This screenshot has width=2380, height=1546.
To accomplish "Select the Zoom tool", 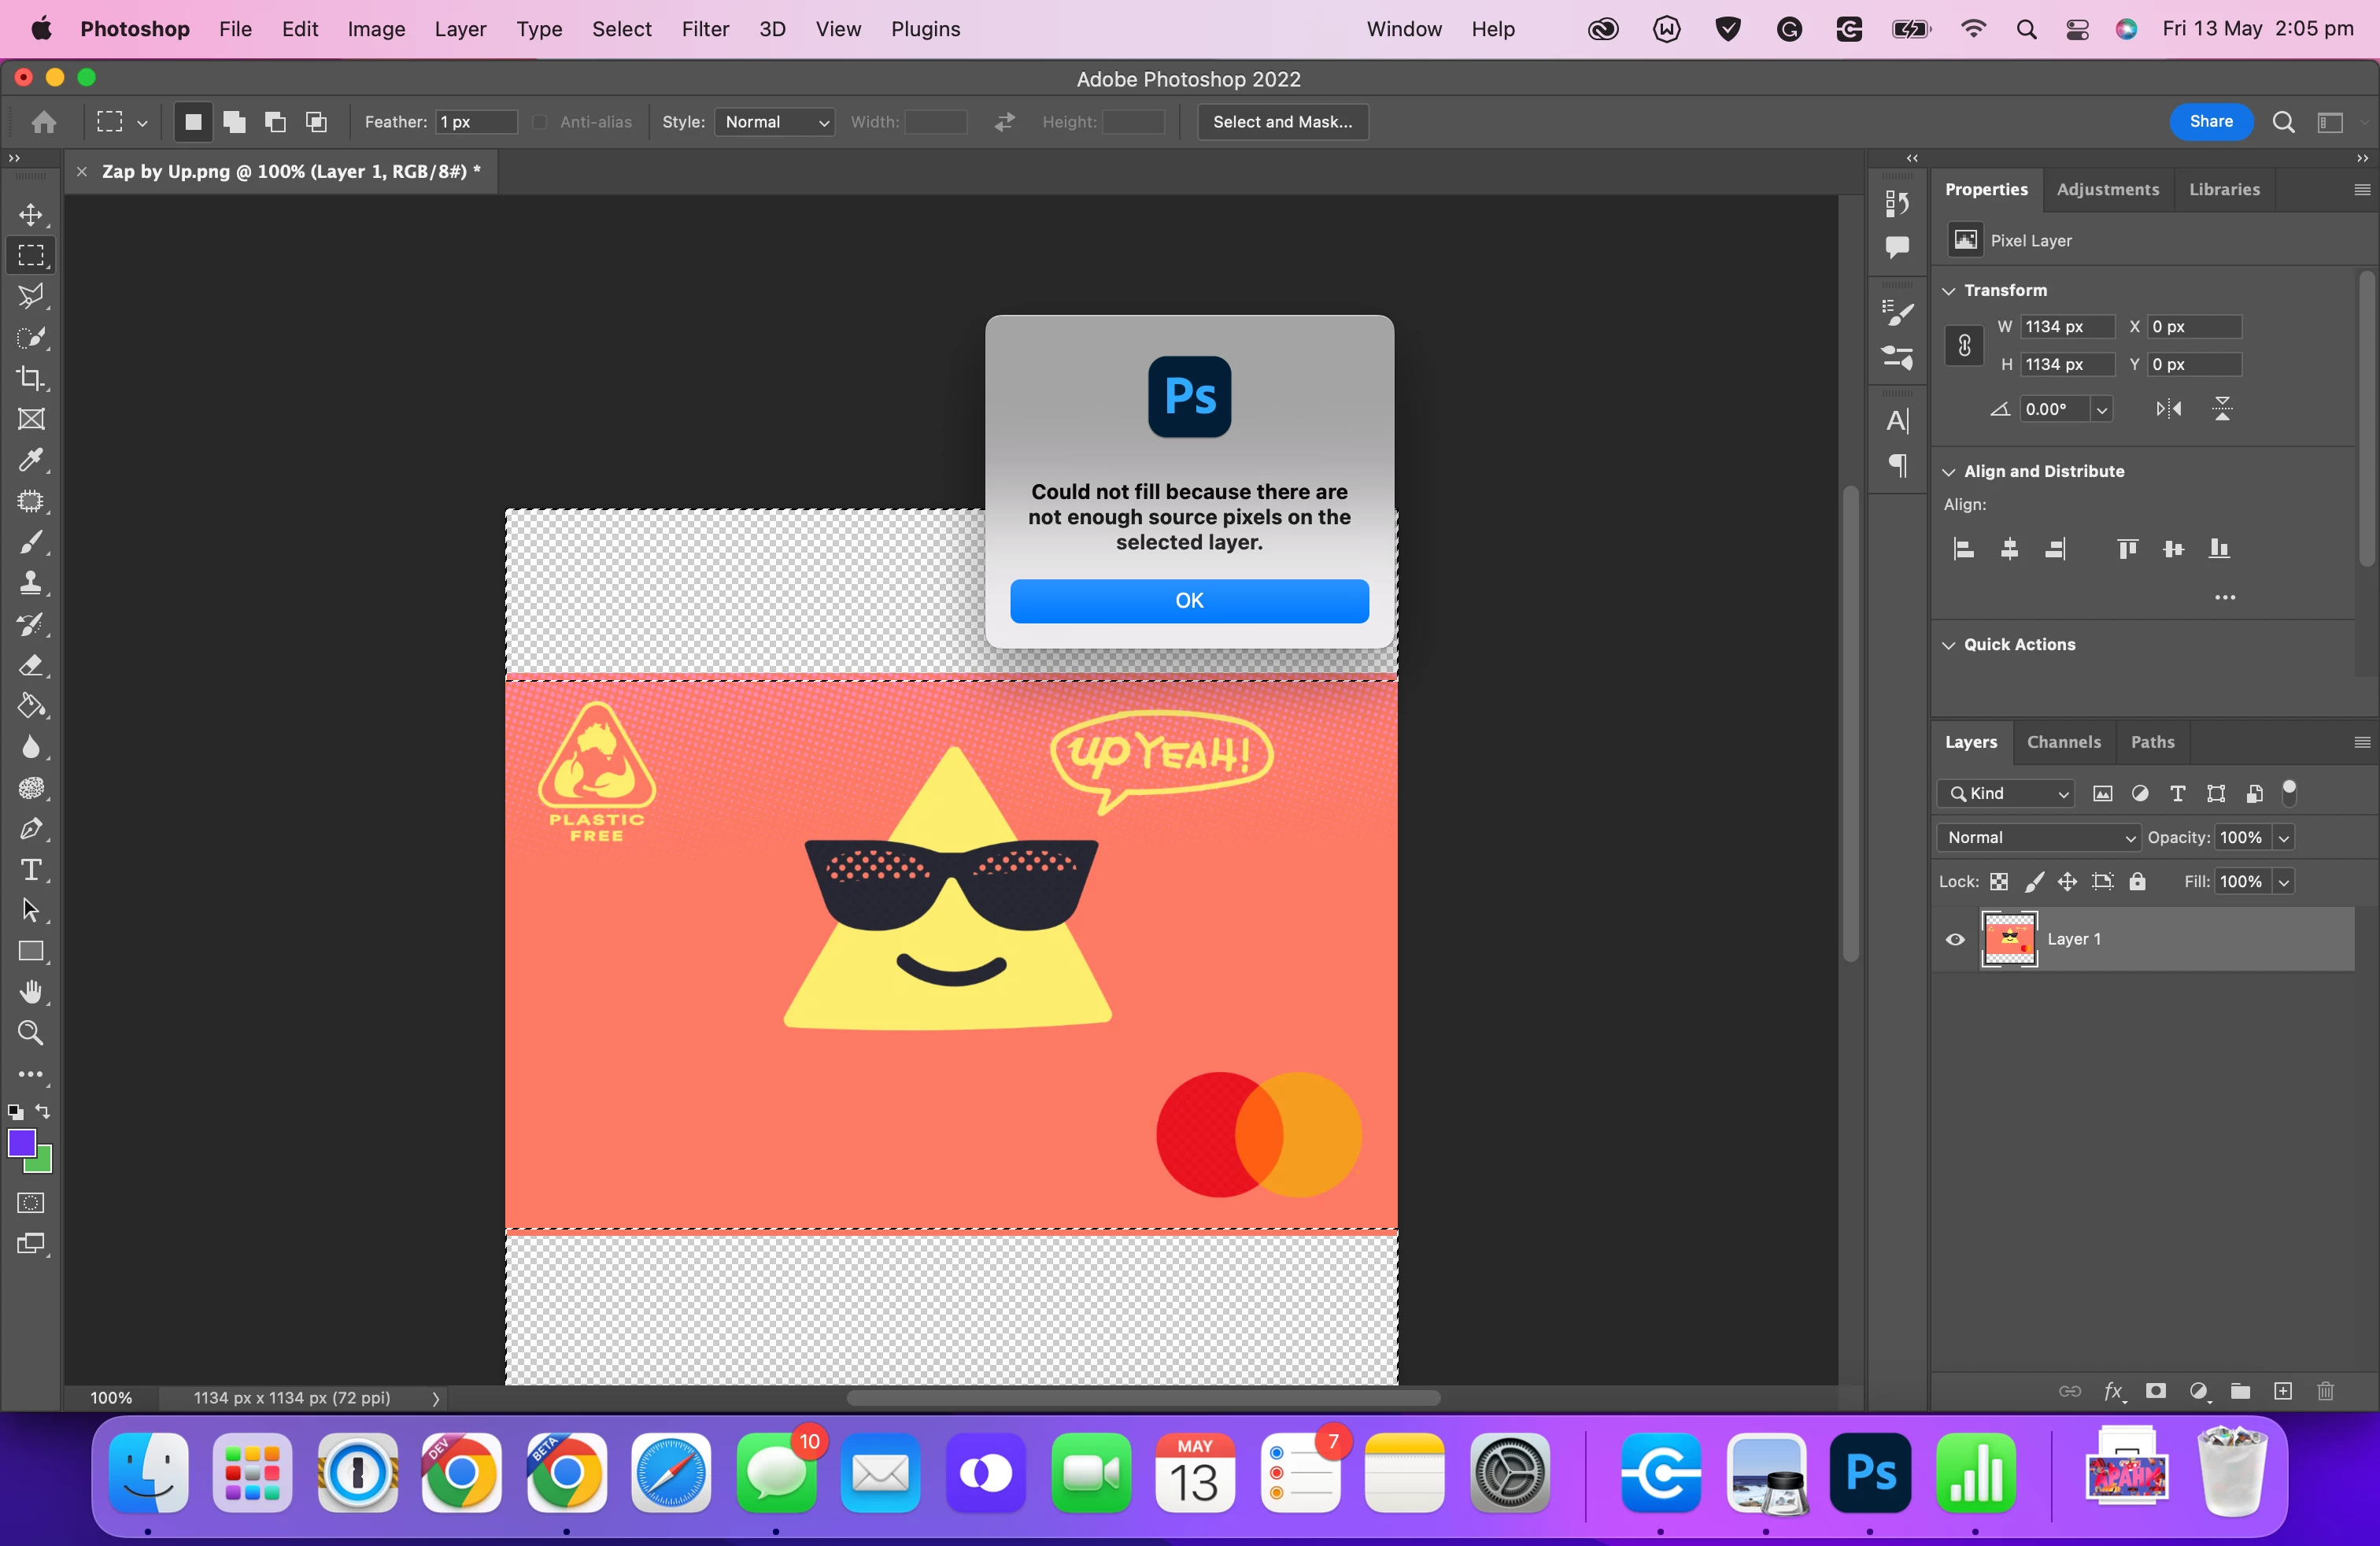I will point(31,1033).
